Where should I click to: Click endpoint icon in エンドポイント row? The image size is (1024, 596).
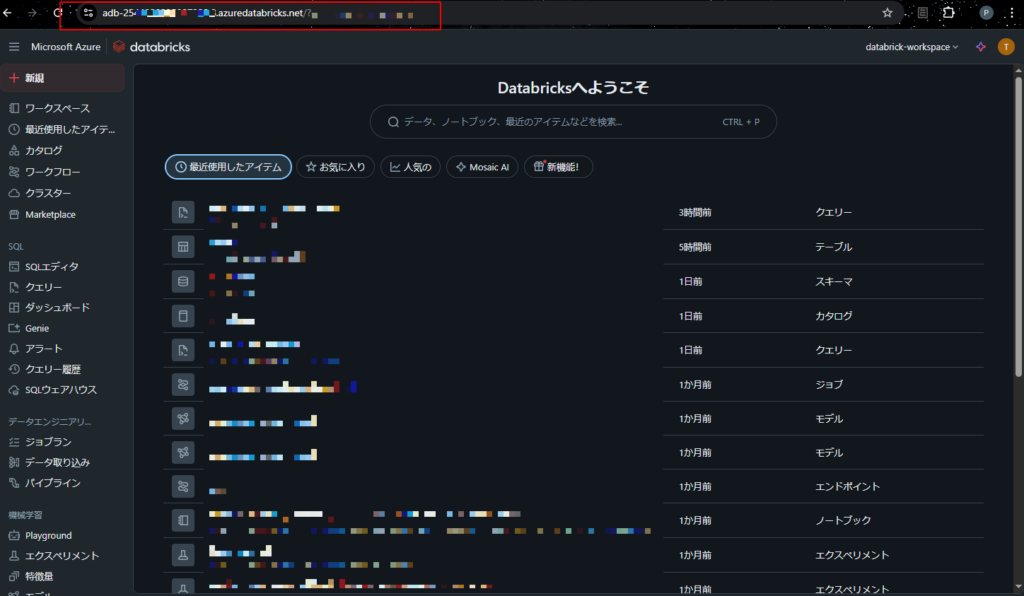[183, 486]
